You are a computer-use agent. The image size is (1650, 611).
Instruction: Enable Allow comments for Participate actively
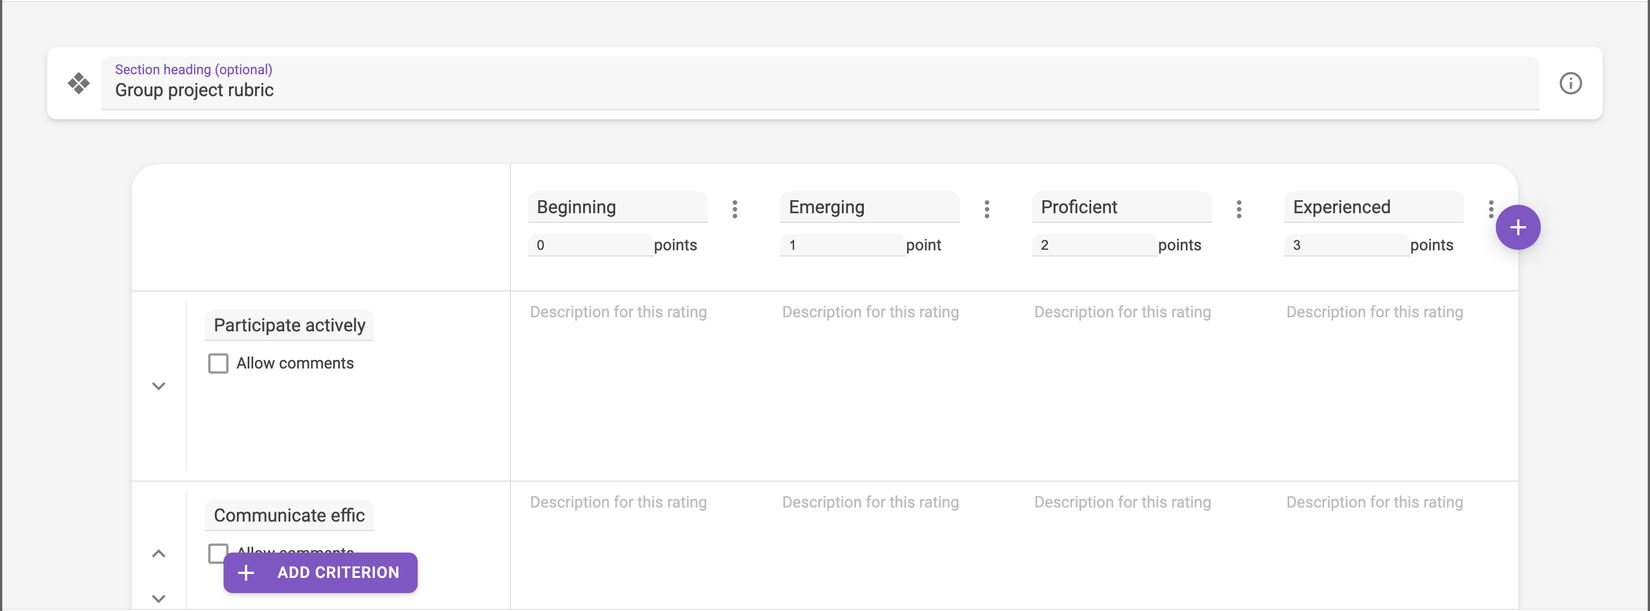tap(218, 363)
